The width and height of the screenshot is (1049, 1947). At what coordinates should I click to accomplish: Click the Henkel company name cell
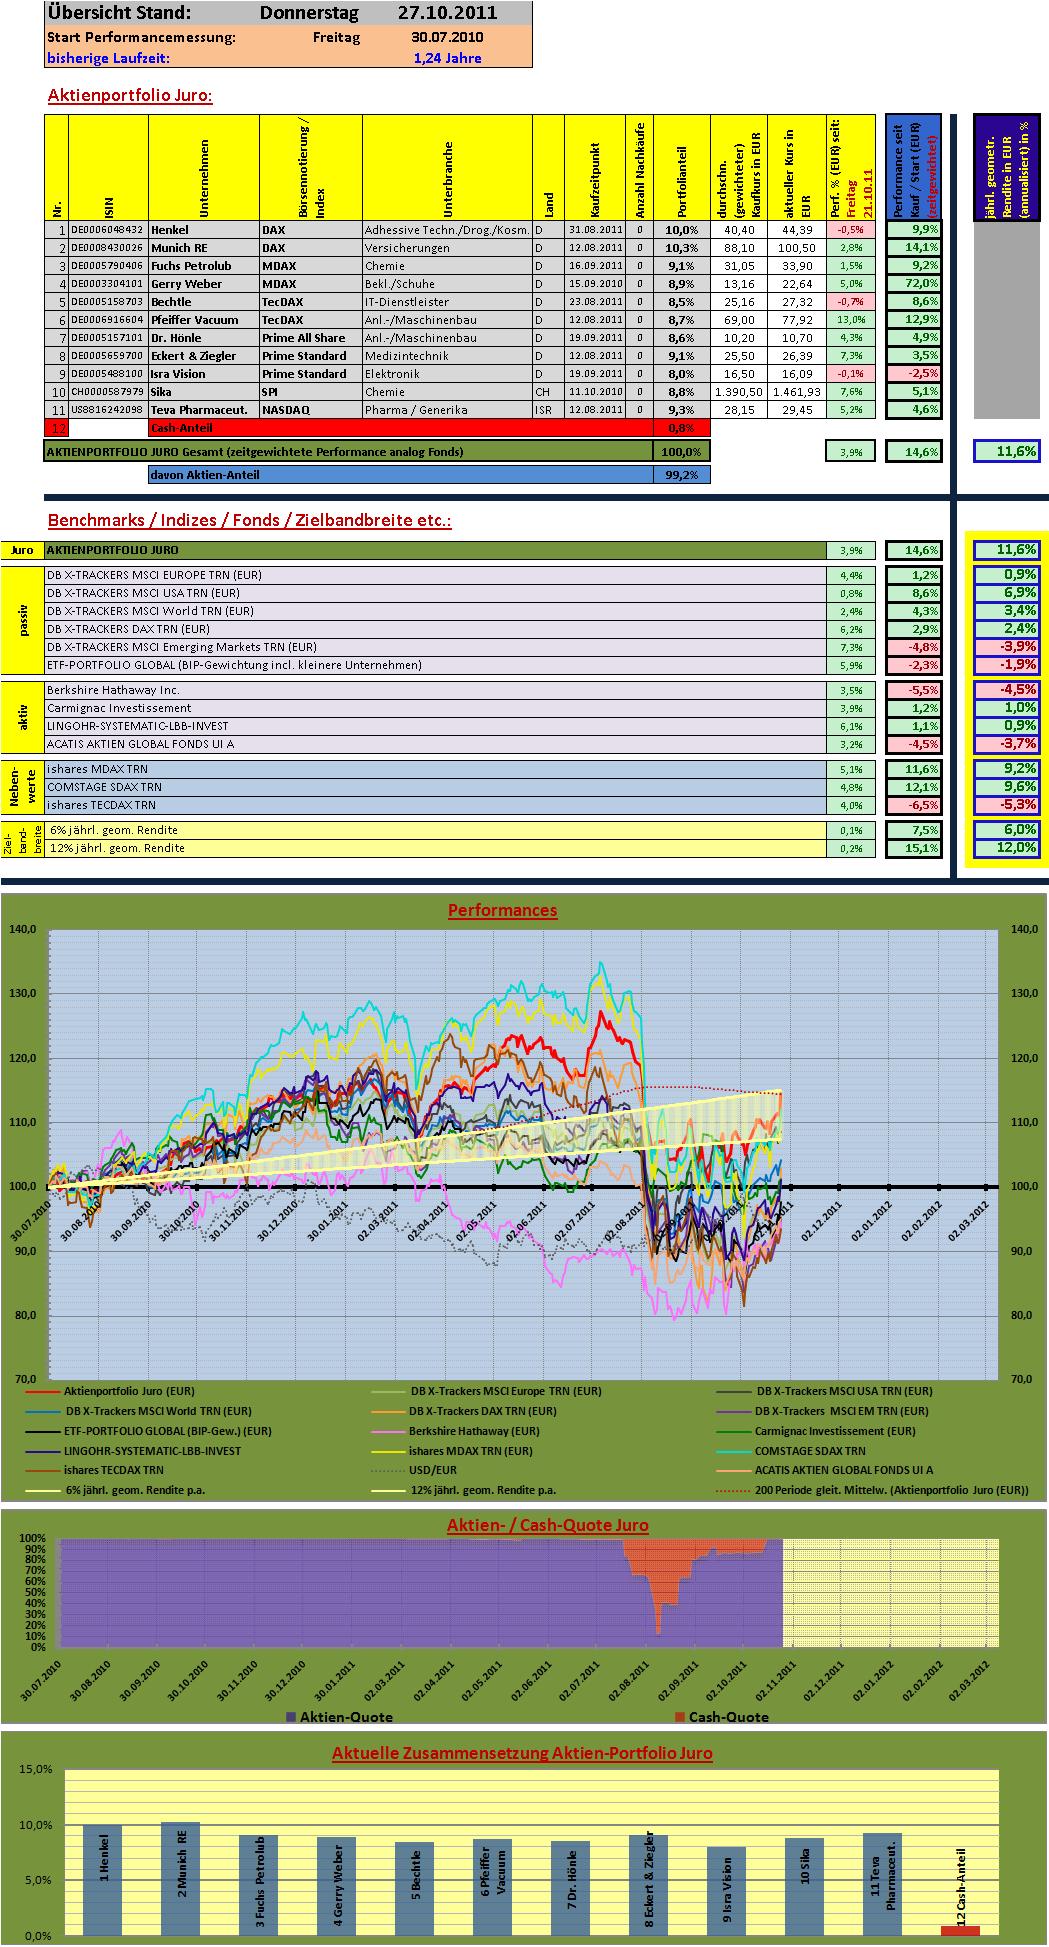tap(204, 230)
